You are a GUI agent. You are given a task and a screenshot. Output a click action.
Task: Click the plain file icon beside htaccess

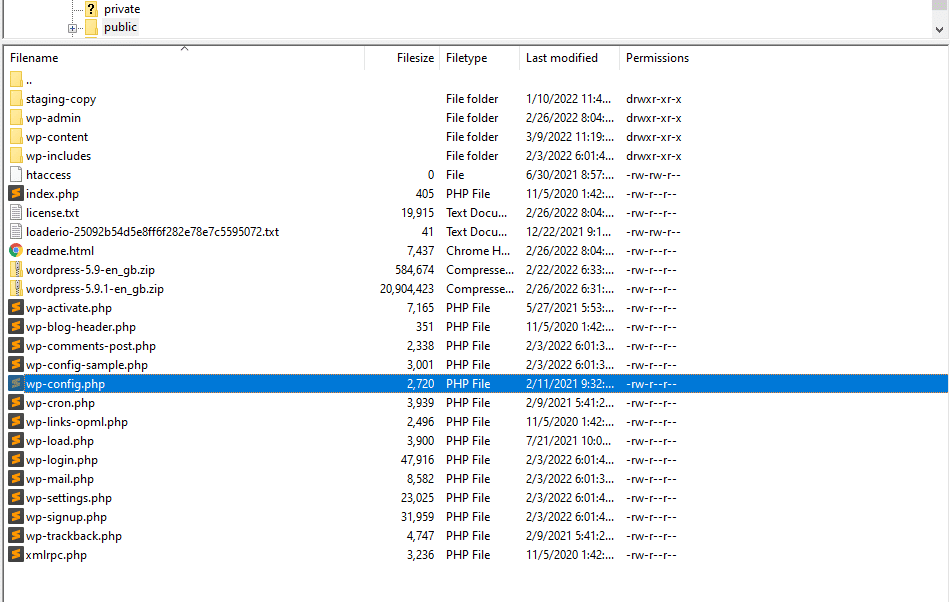pos(14,174)
